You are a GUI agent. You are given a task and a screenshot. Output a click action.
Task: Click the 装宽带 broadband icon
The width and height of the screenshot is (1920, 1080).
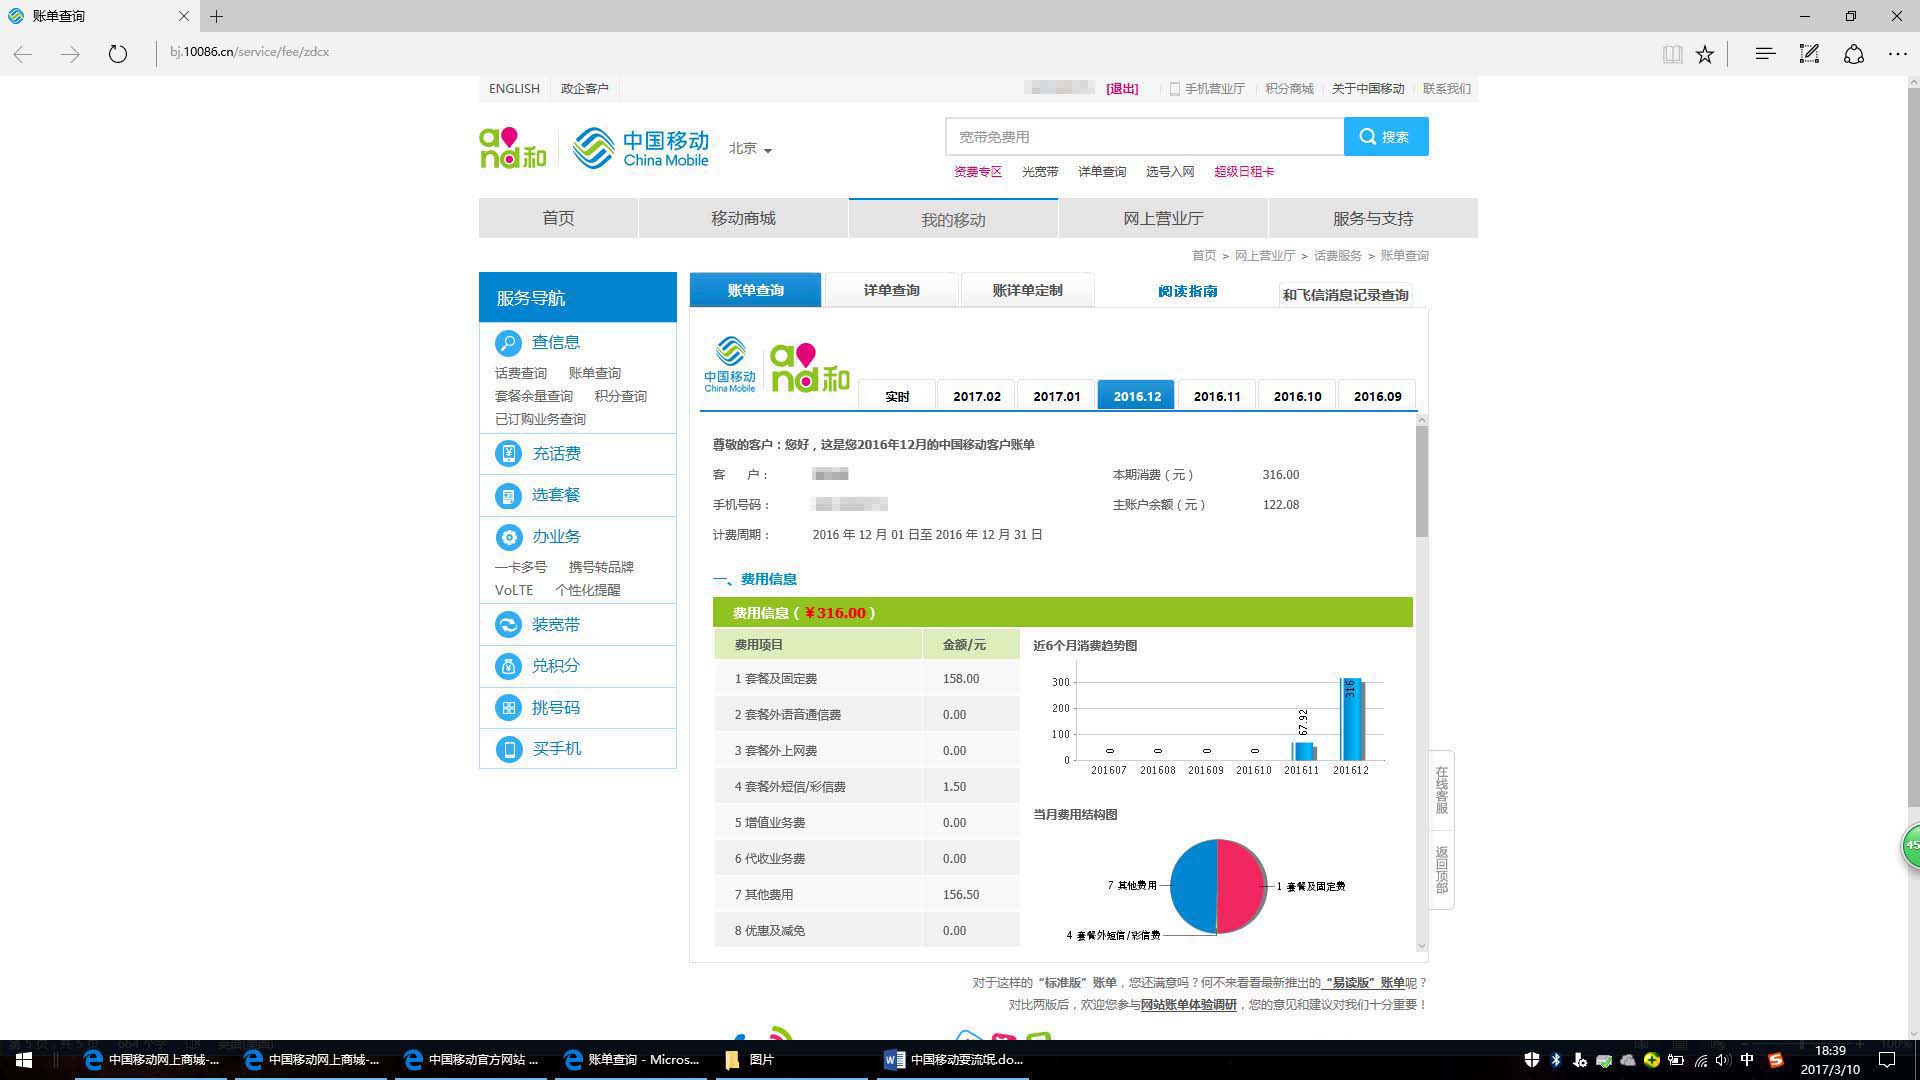click(x=508, y=625)
